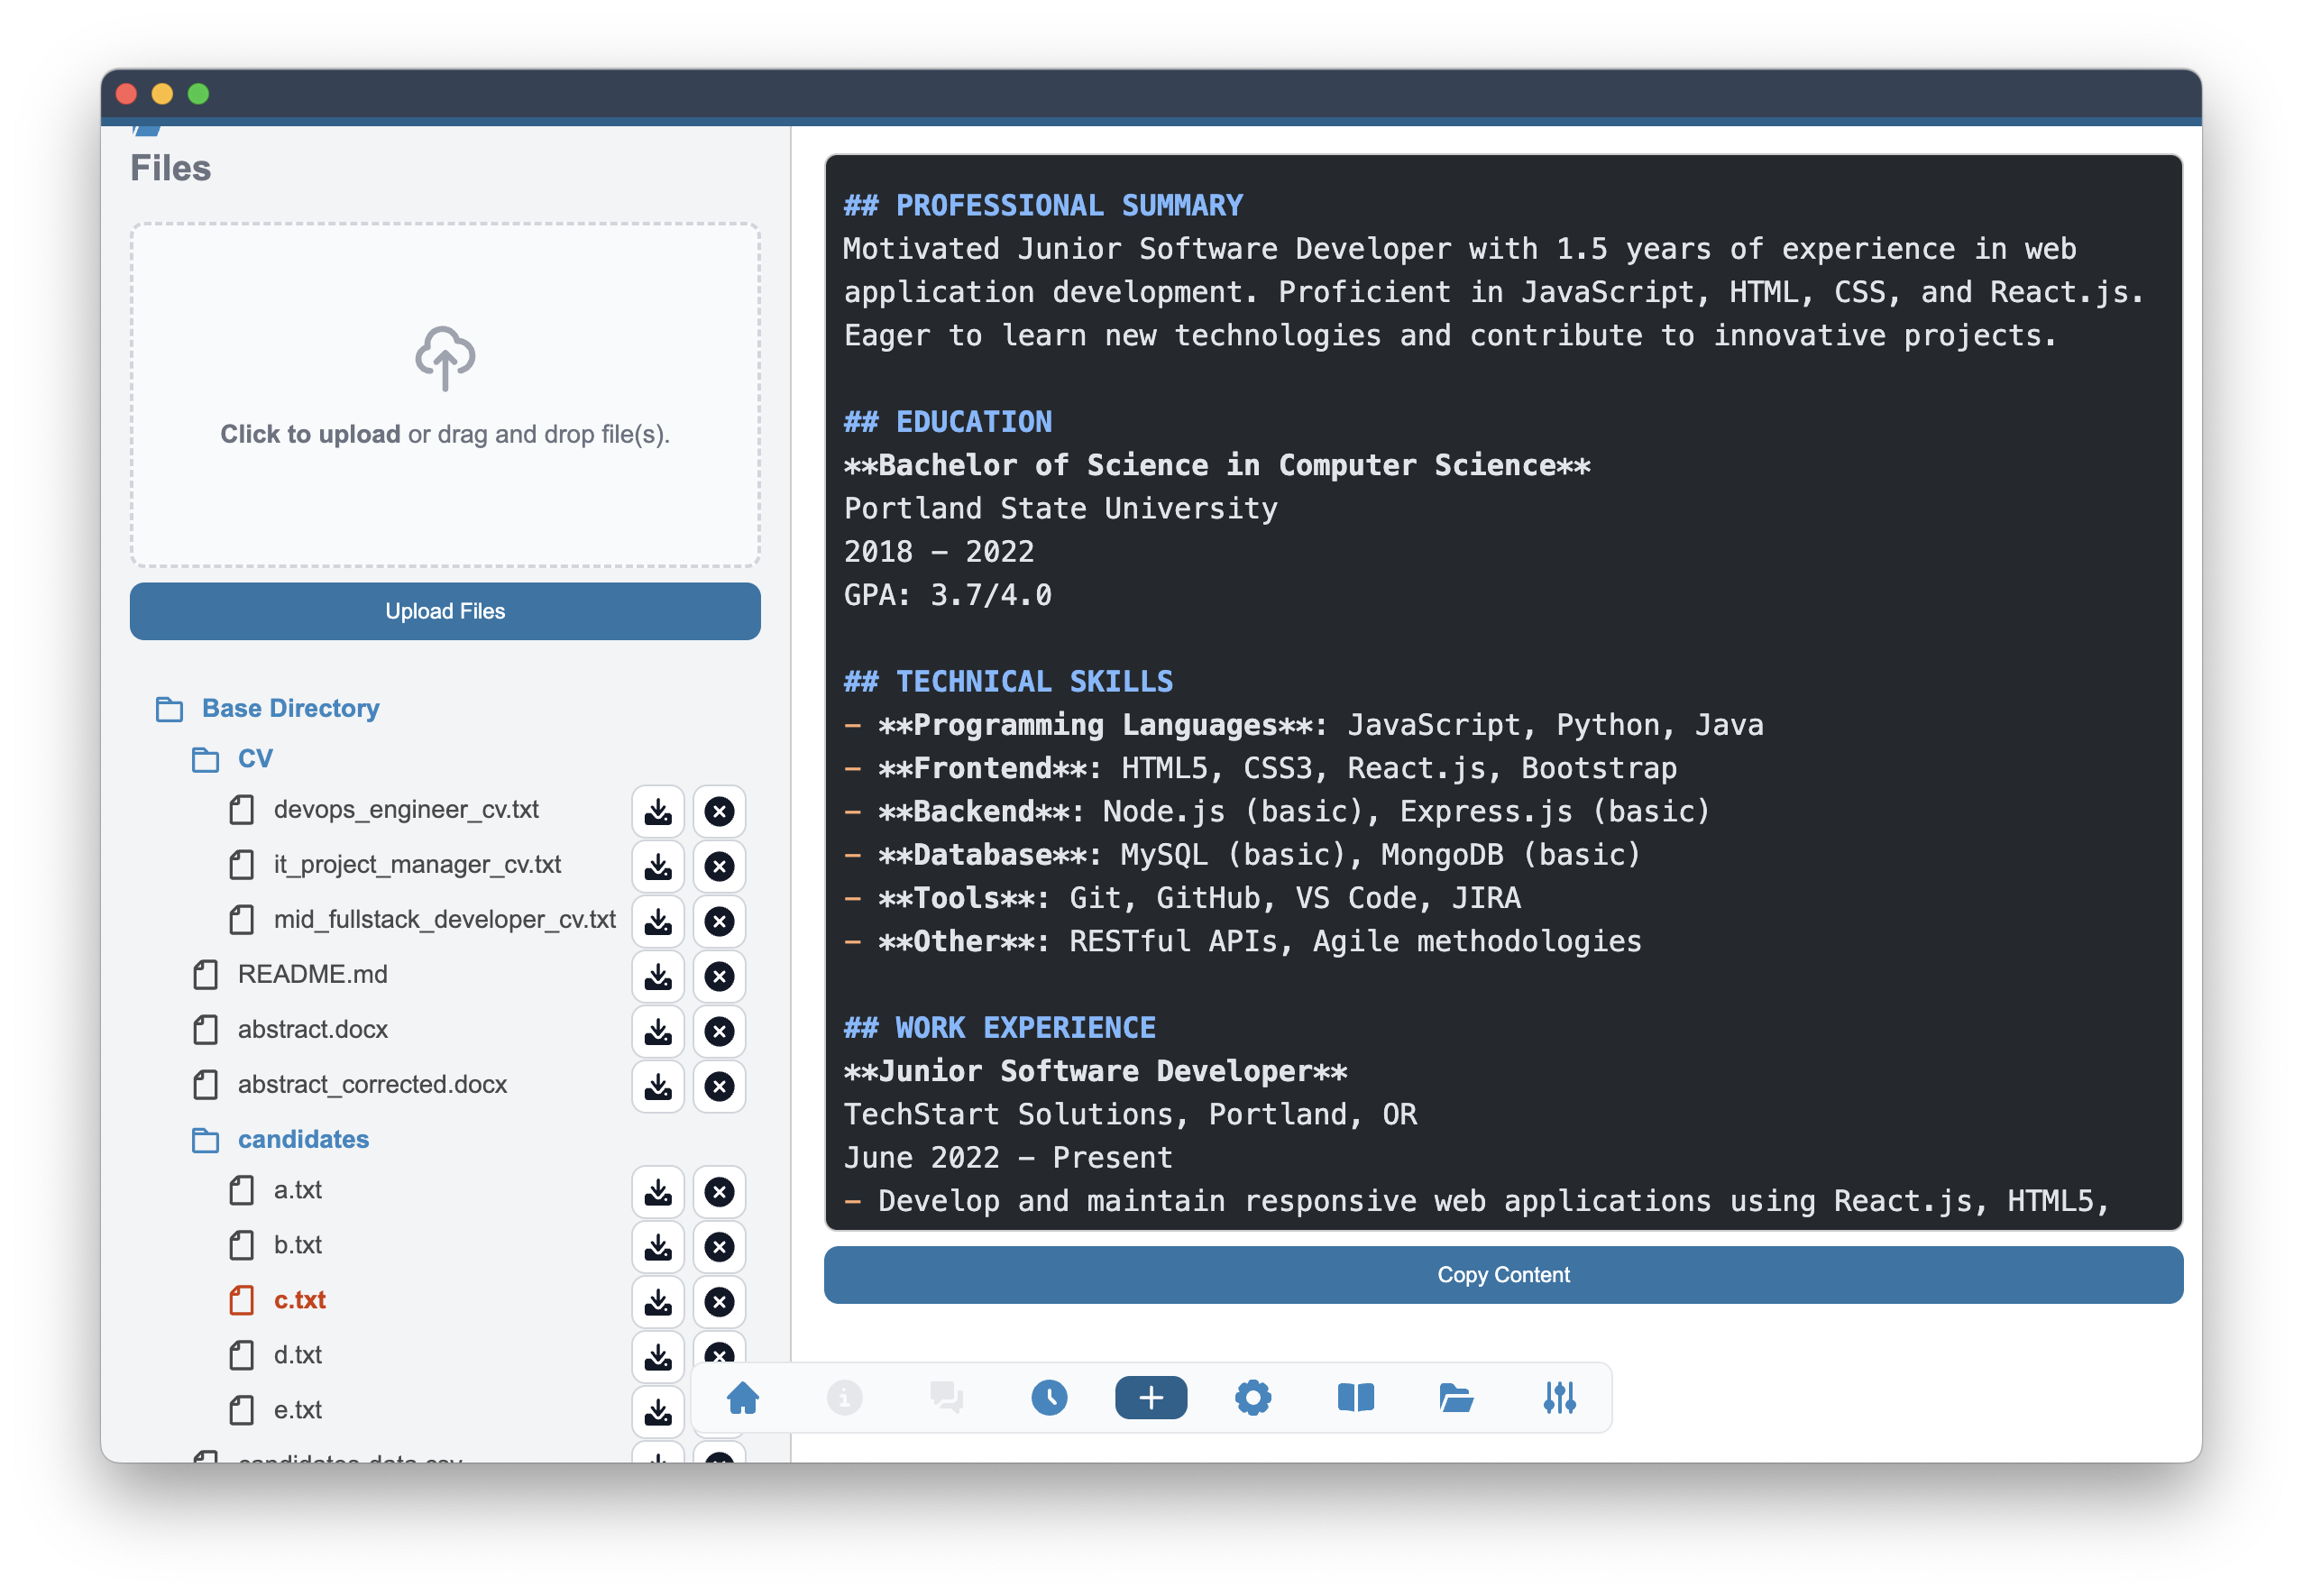Viewport: 2303px width, 1596px height.
Task: Click the Upload Files button
Action: 444,611
